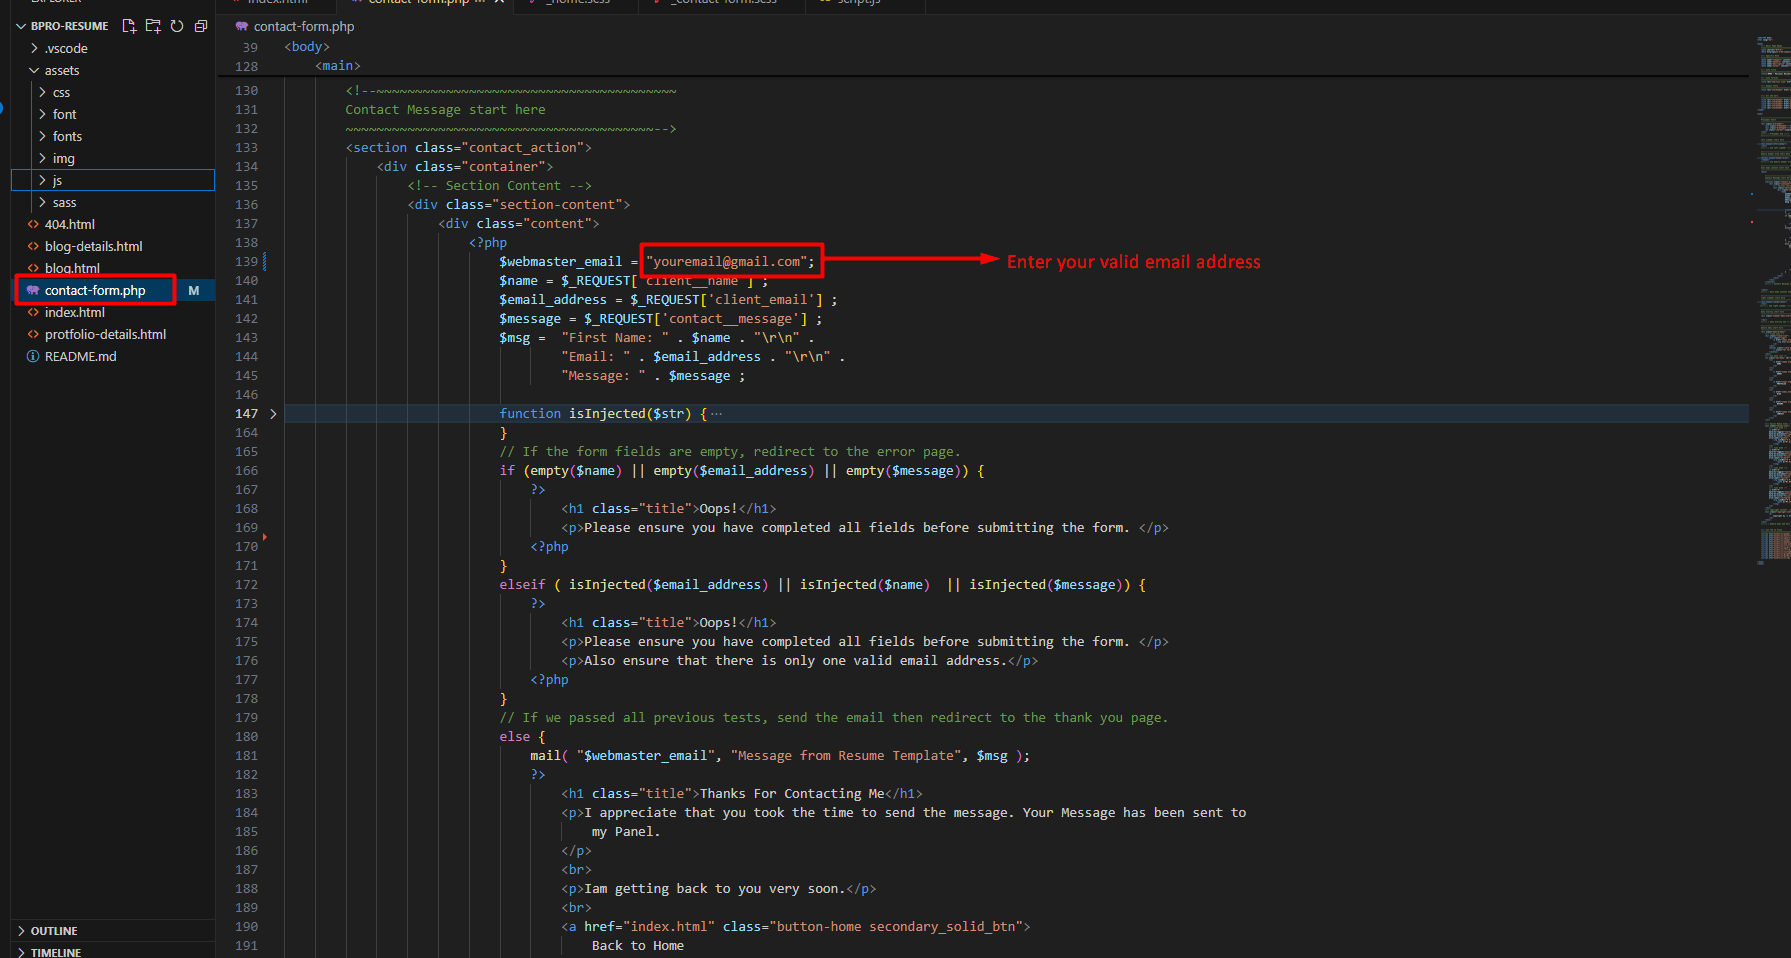This screenshot has width=1791, height=958.
Task: Click 'contact__message' on line 142
Action: pos(734,319)
